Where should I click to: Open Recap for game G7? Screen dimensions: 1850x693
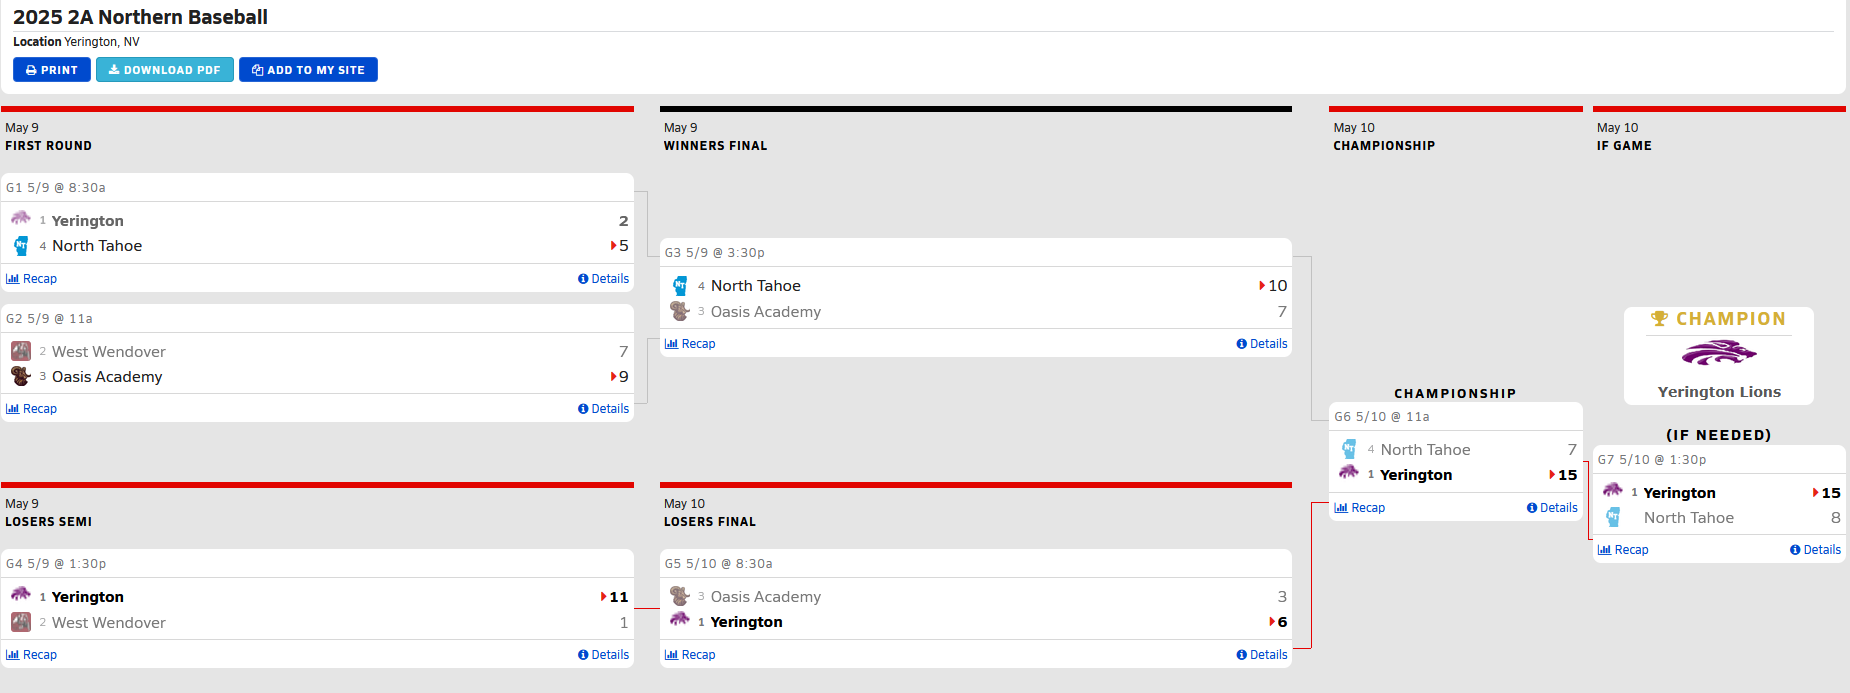click(x=1623, y=550)
